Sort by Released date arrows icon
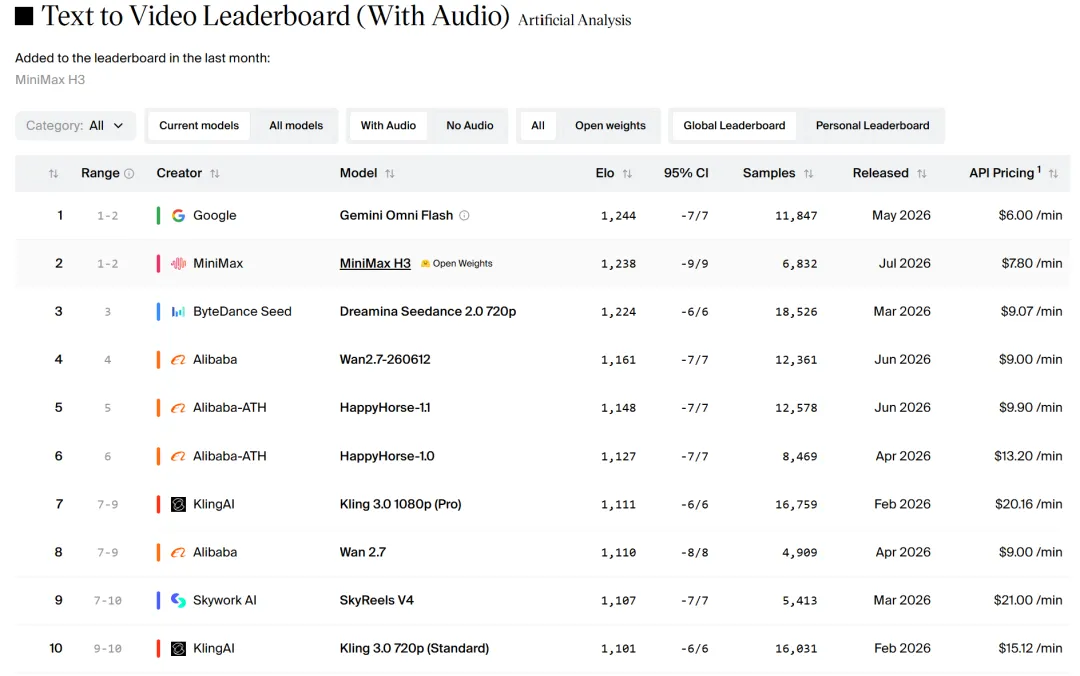 coord(922,174)
